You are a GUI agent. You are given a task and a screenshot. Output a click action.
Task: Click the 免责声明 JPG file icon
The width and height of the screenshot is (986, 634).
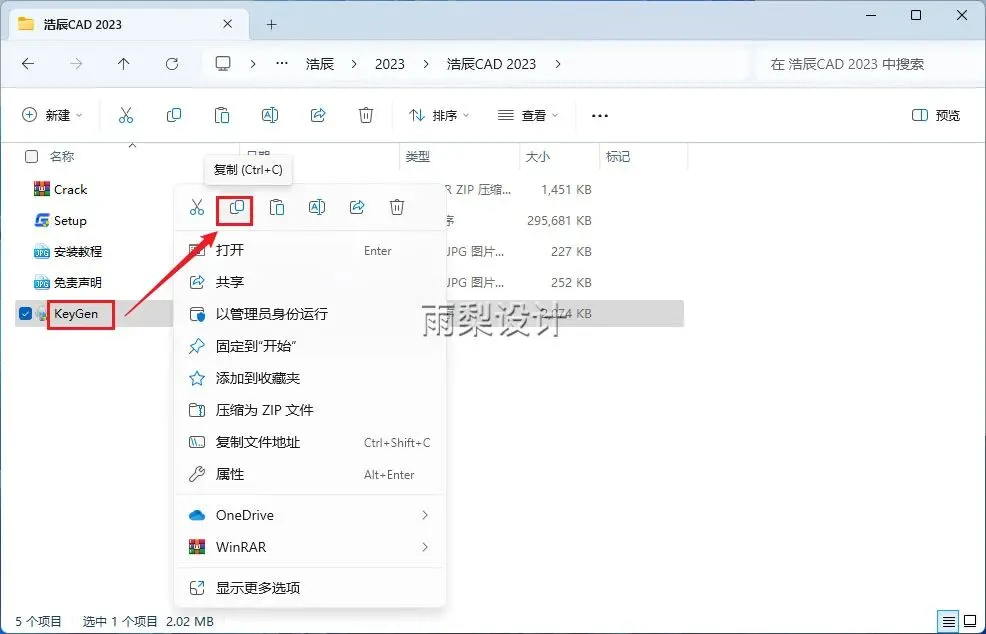(42, 282)
